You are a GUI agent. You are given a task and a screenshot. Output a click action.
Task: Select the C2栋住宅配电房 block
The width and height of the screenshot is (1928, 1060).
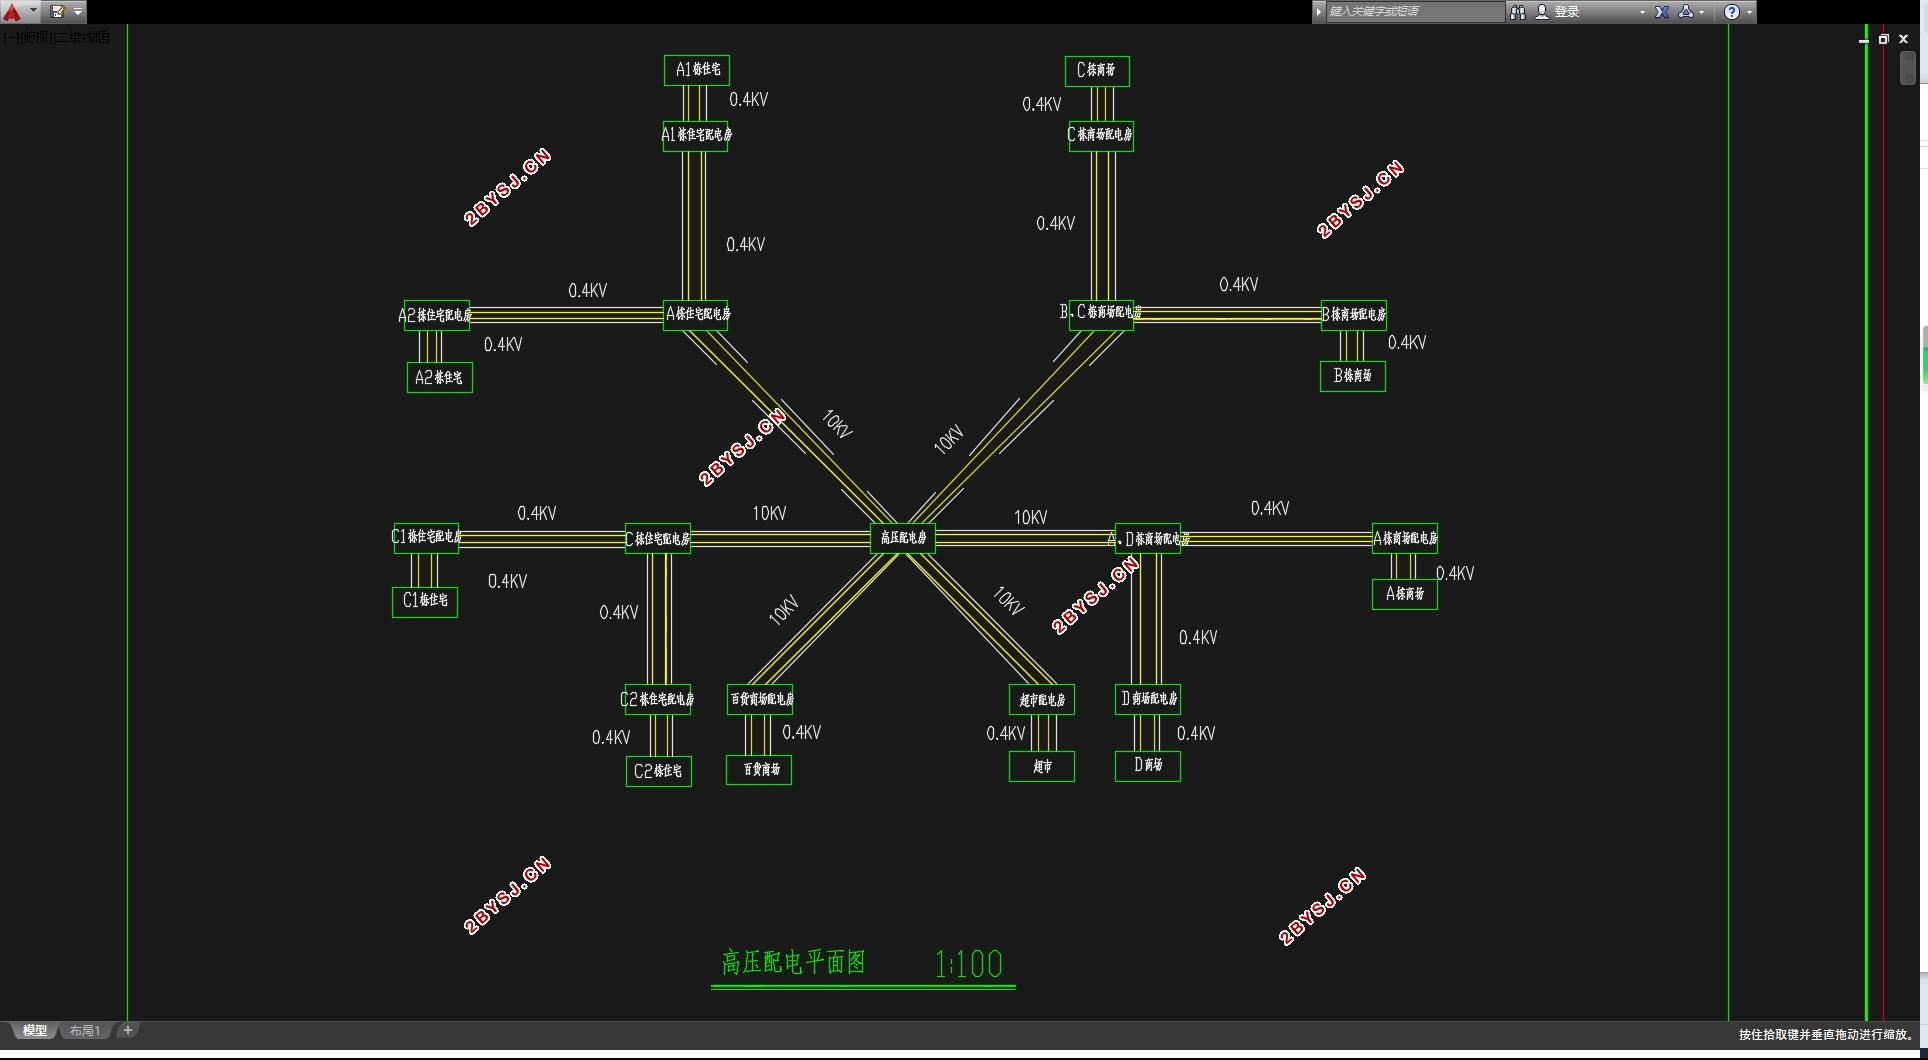pos(657,699)
